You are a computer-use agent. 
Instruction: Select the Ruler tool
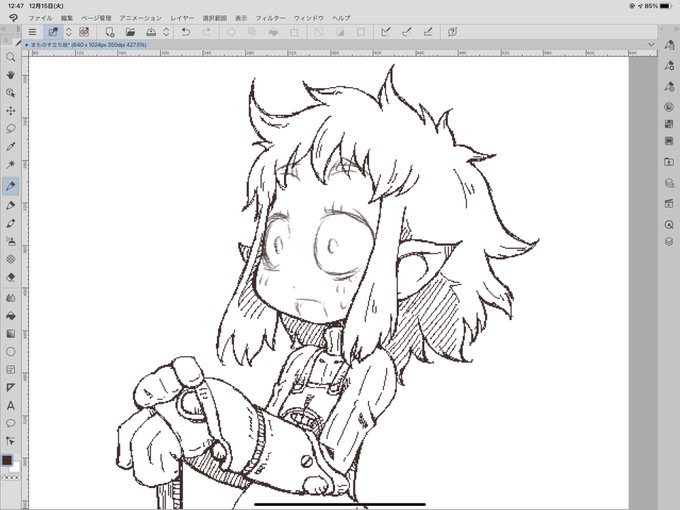[x=10, y=387]
